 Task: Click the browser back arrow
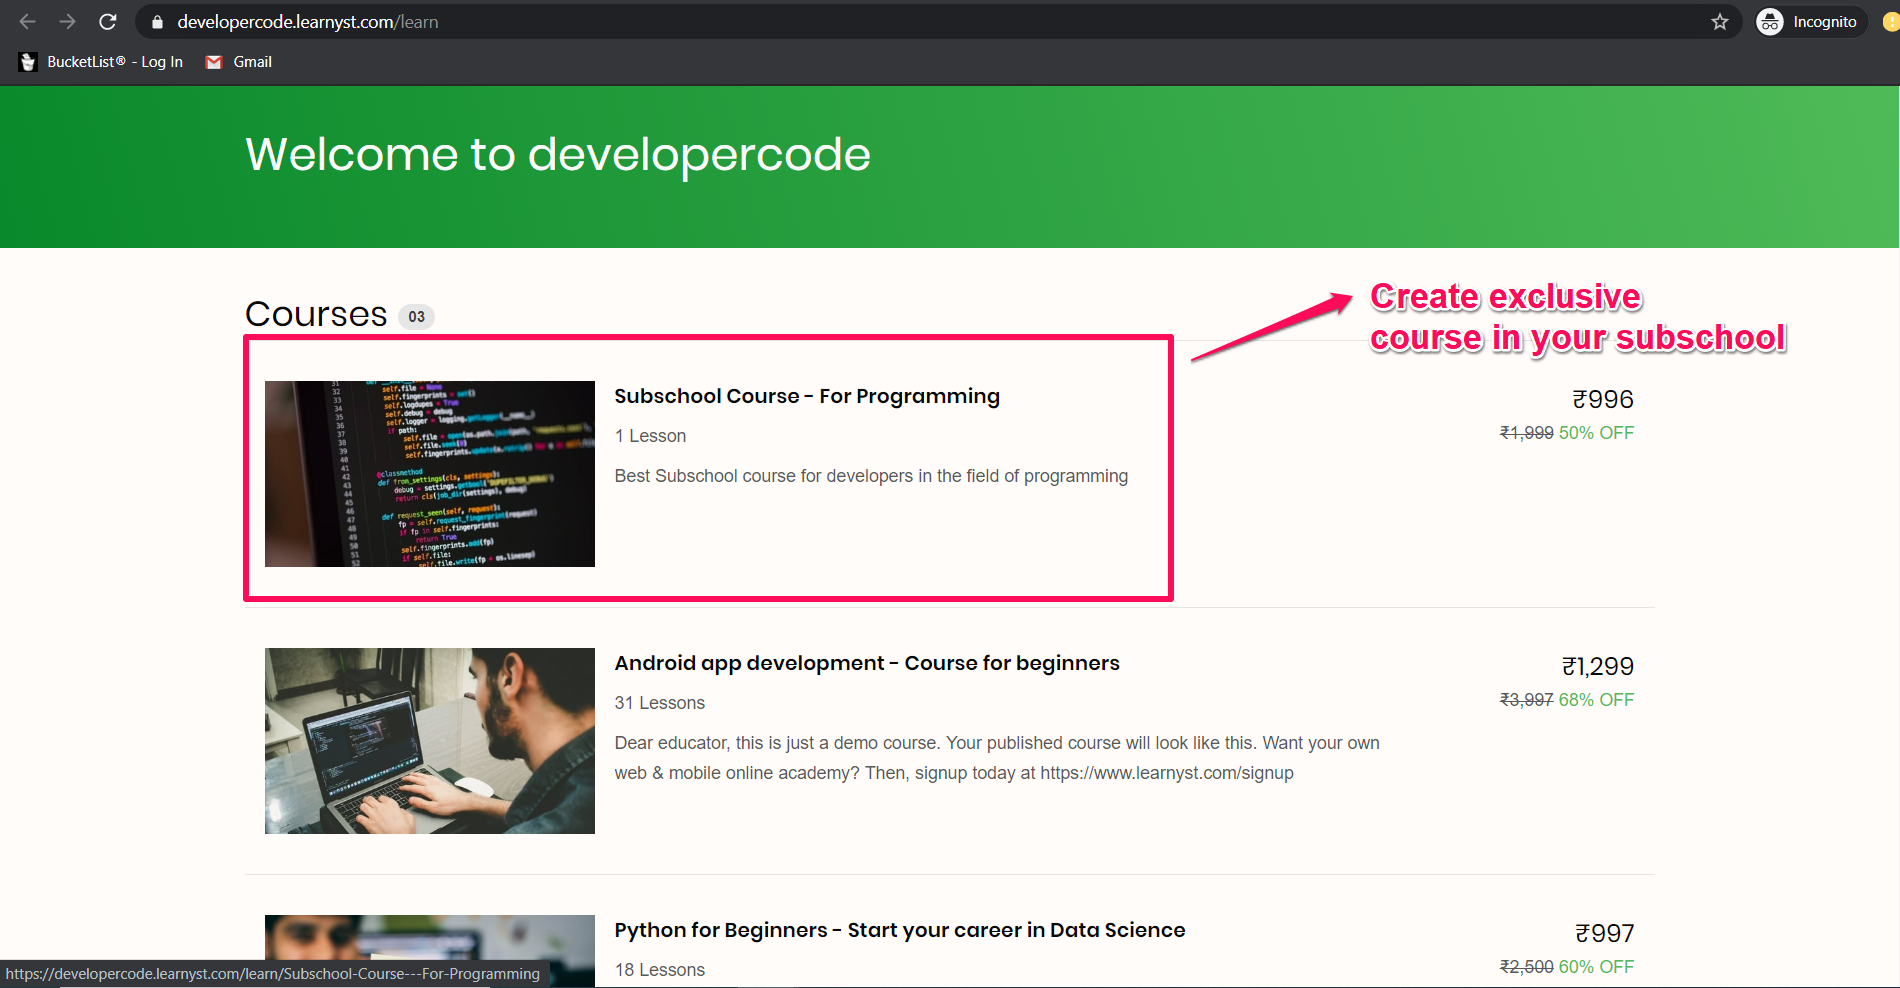coord(27,22)
